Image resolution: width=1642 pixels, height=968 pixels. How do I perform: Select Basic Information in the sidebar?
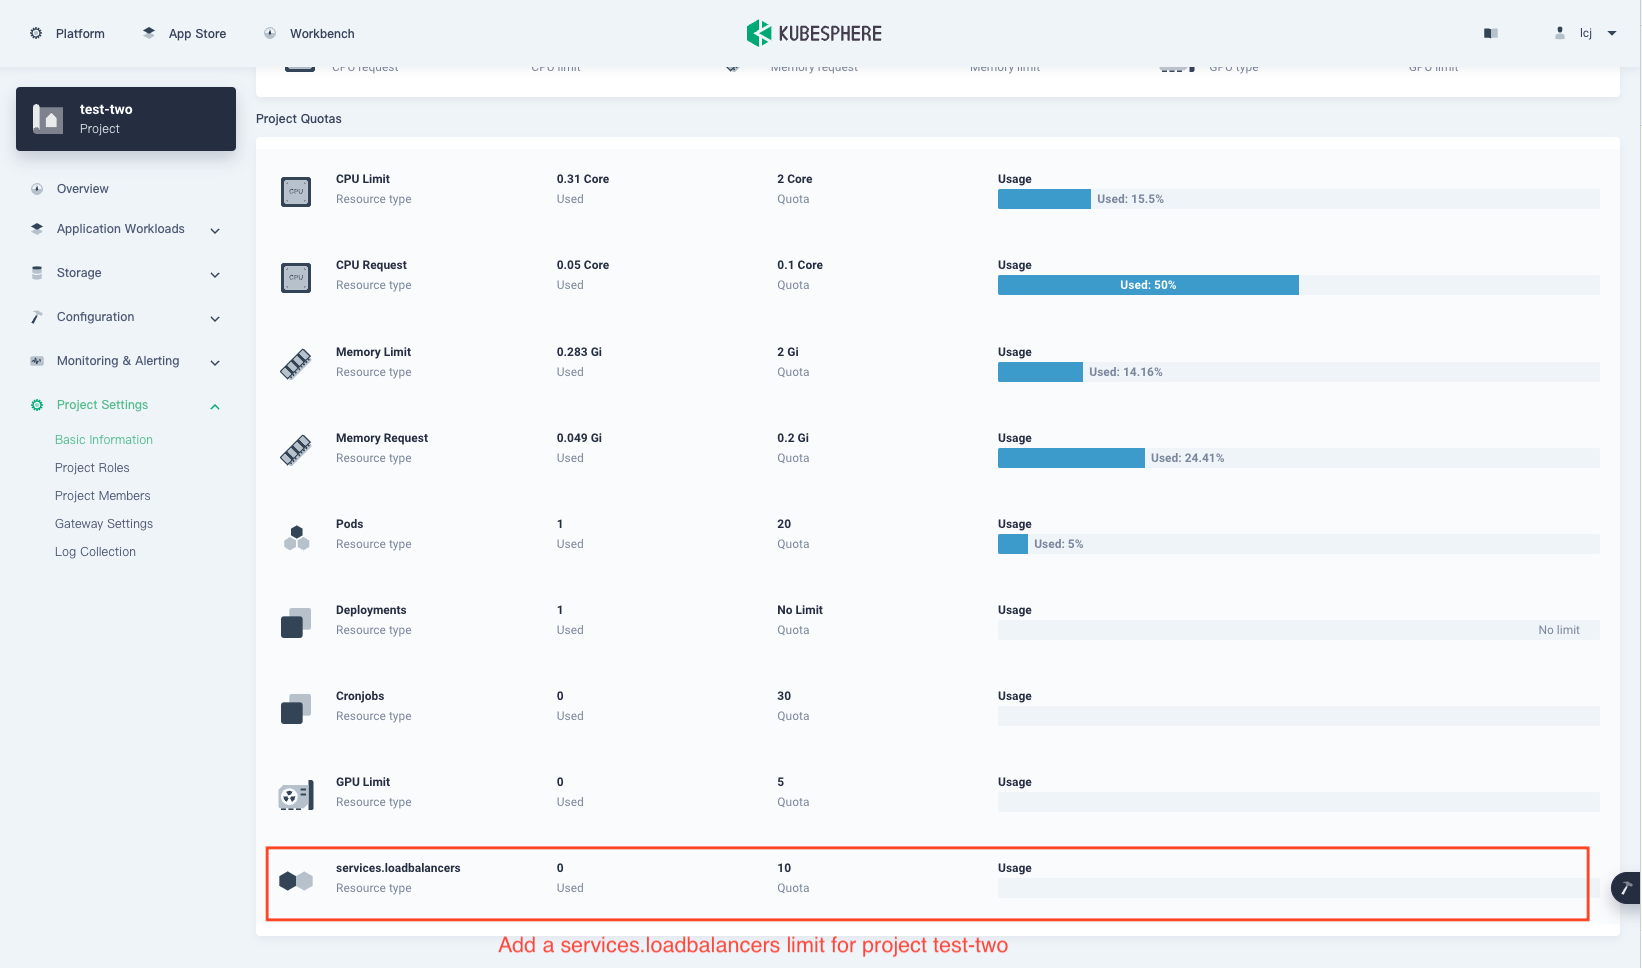pyautogui.click(x=104, y=439)
